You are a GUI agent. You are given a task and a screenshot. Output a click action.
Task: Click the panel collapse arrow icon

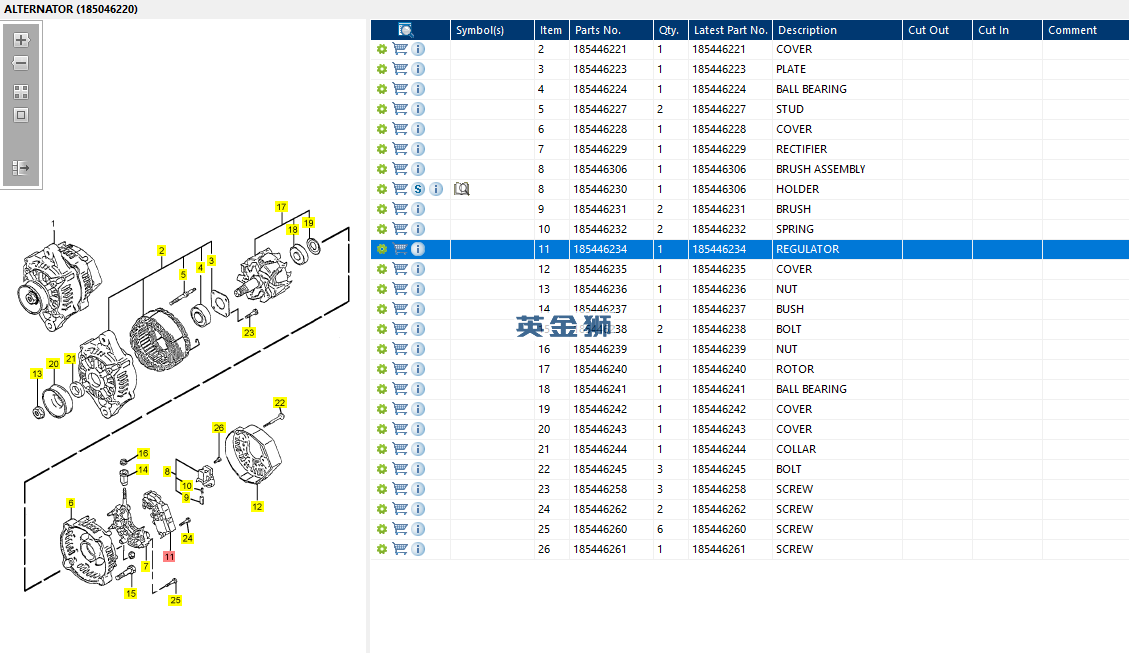pyautogui.click(x=21, y=168)
